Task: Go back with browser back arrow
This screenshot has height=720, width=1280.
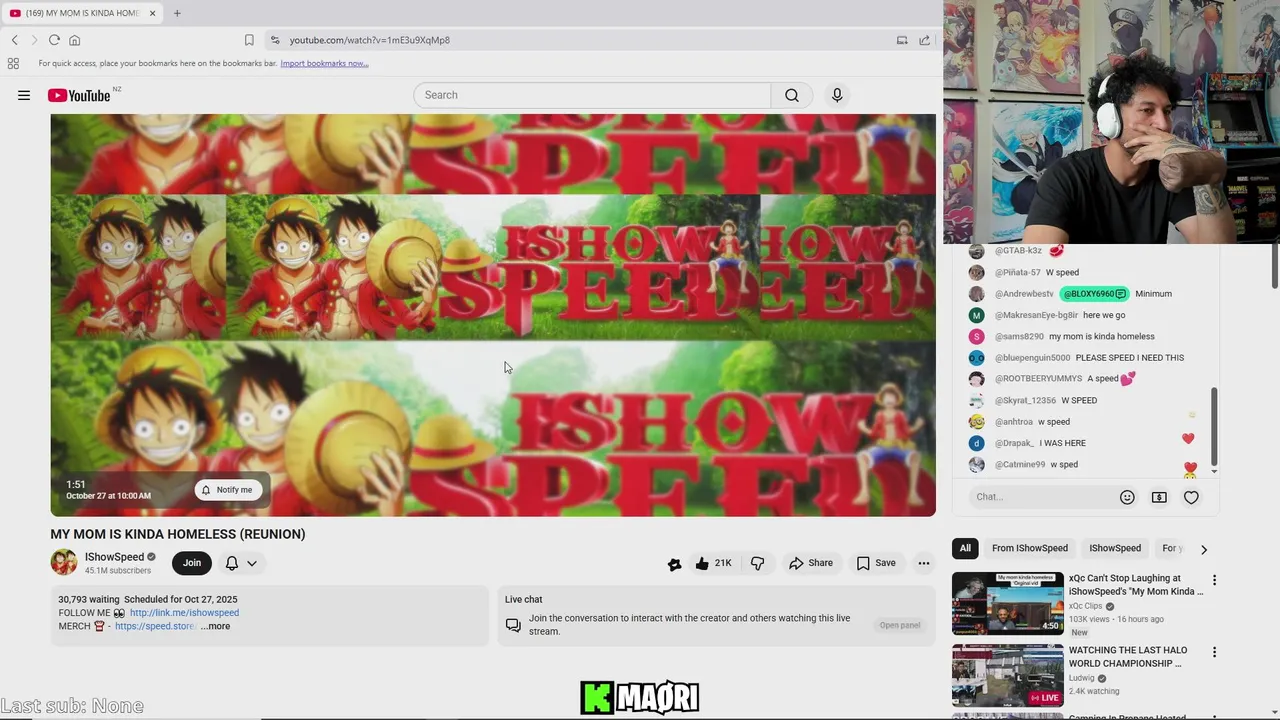Action: coord(15,40)
